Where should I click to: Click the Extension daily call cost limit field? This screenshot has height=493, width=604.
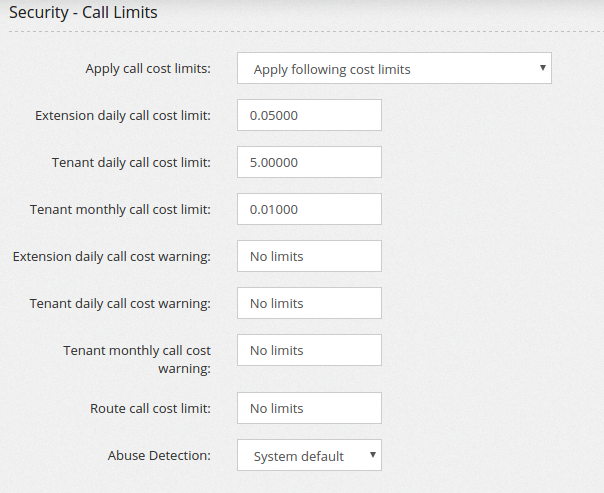pyautogui.click(x=309, y=115)
